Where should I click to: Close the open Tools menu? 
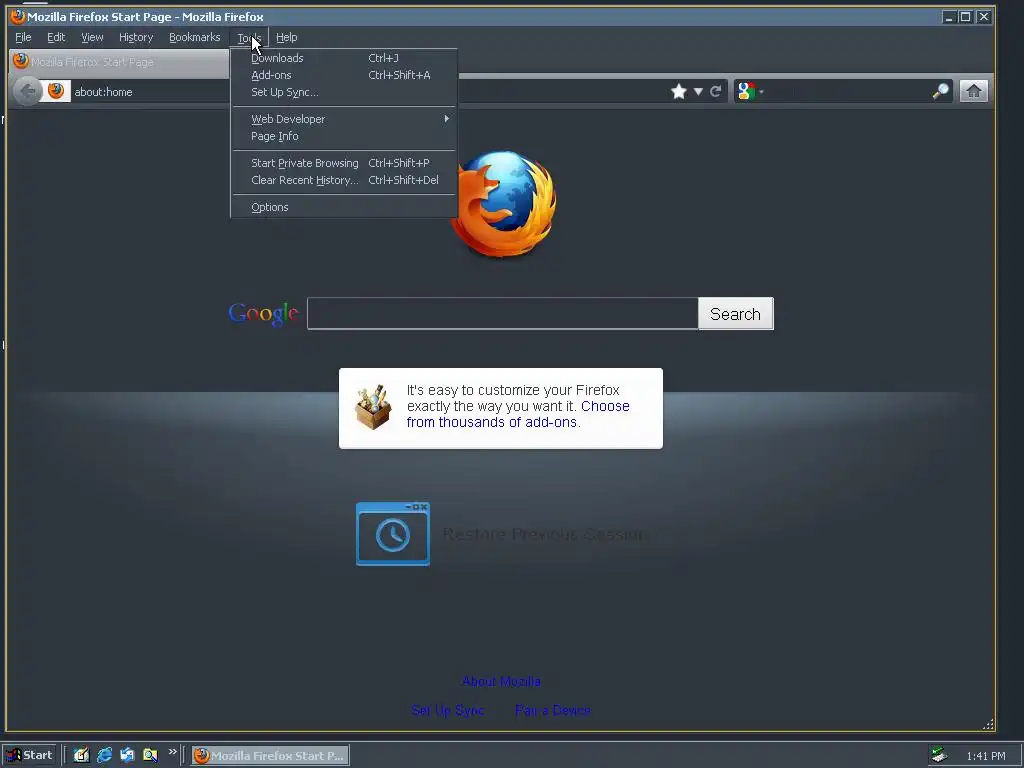(249, 37)
